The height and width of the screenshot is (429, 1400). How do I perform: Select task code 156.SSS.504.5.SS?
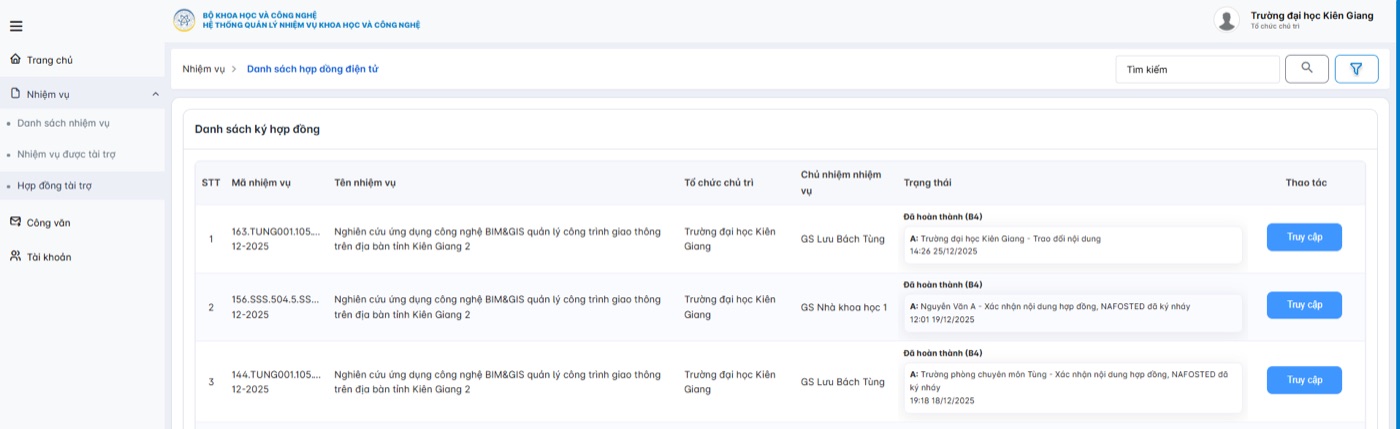pos(276,307)
